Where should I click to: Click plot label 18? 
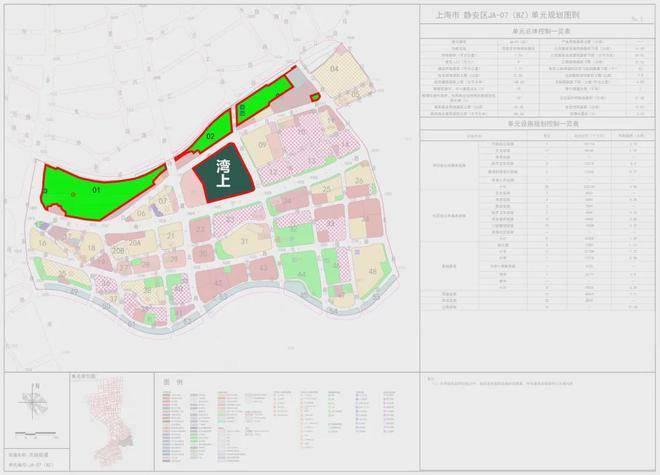point(91,248)
